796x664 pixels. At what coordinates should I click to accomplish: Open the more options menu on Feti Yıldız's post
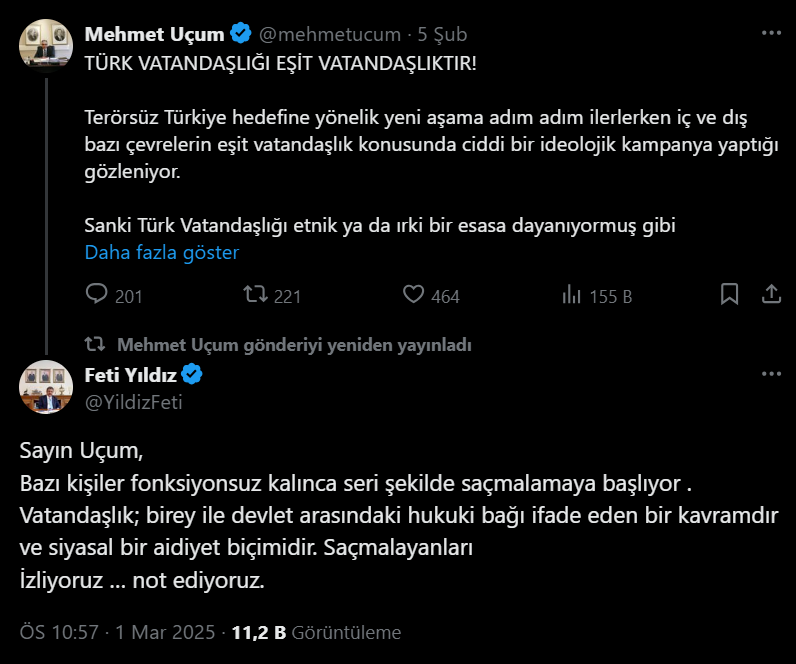tap(771, 374)
